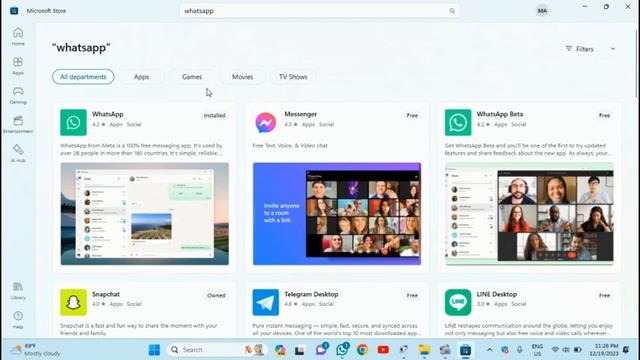Image resolution: width=640 pixels, height=360 pixels.
Task: Click Microsoft Store icon on taskbar
Action: (465, 350)
